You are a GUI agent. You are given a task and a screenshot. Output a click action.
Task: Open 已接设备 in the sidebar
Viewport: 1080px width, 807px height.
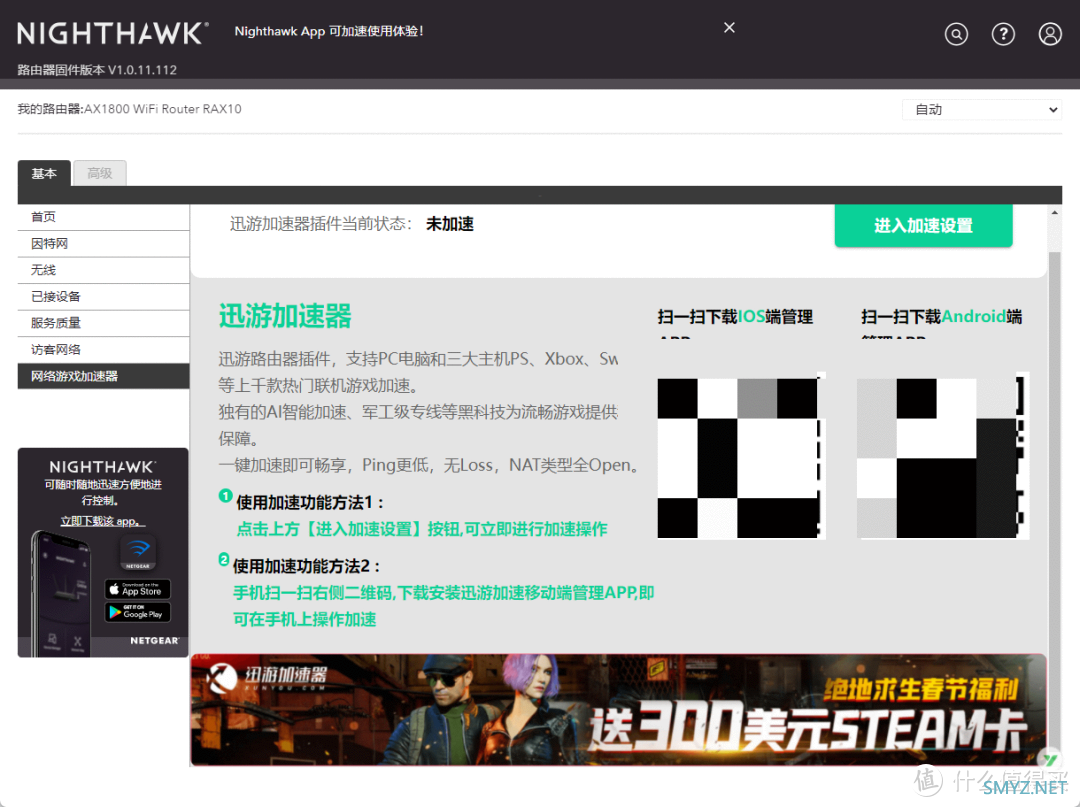coord(103,297)
